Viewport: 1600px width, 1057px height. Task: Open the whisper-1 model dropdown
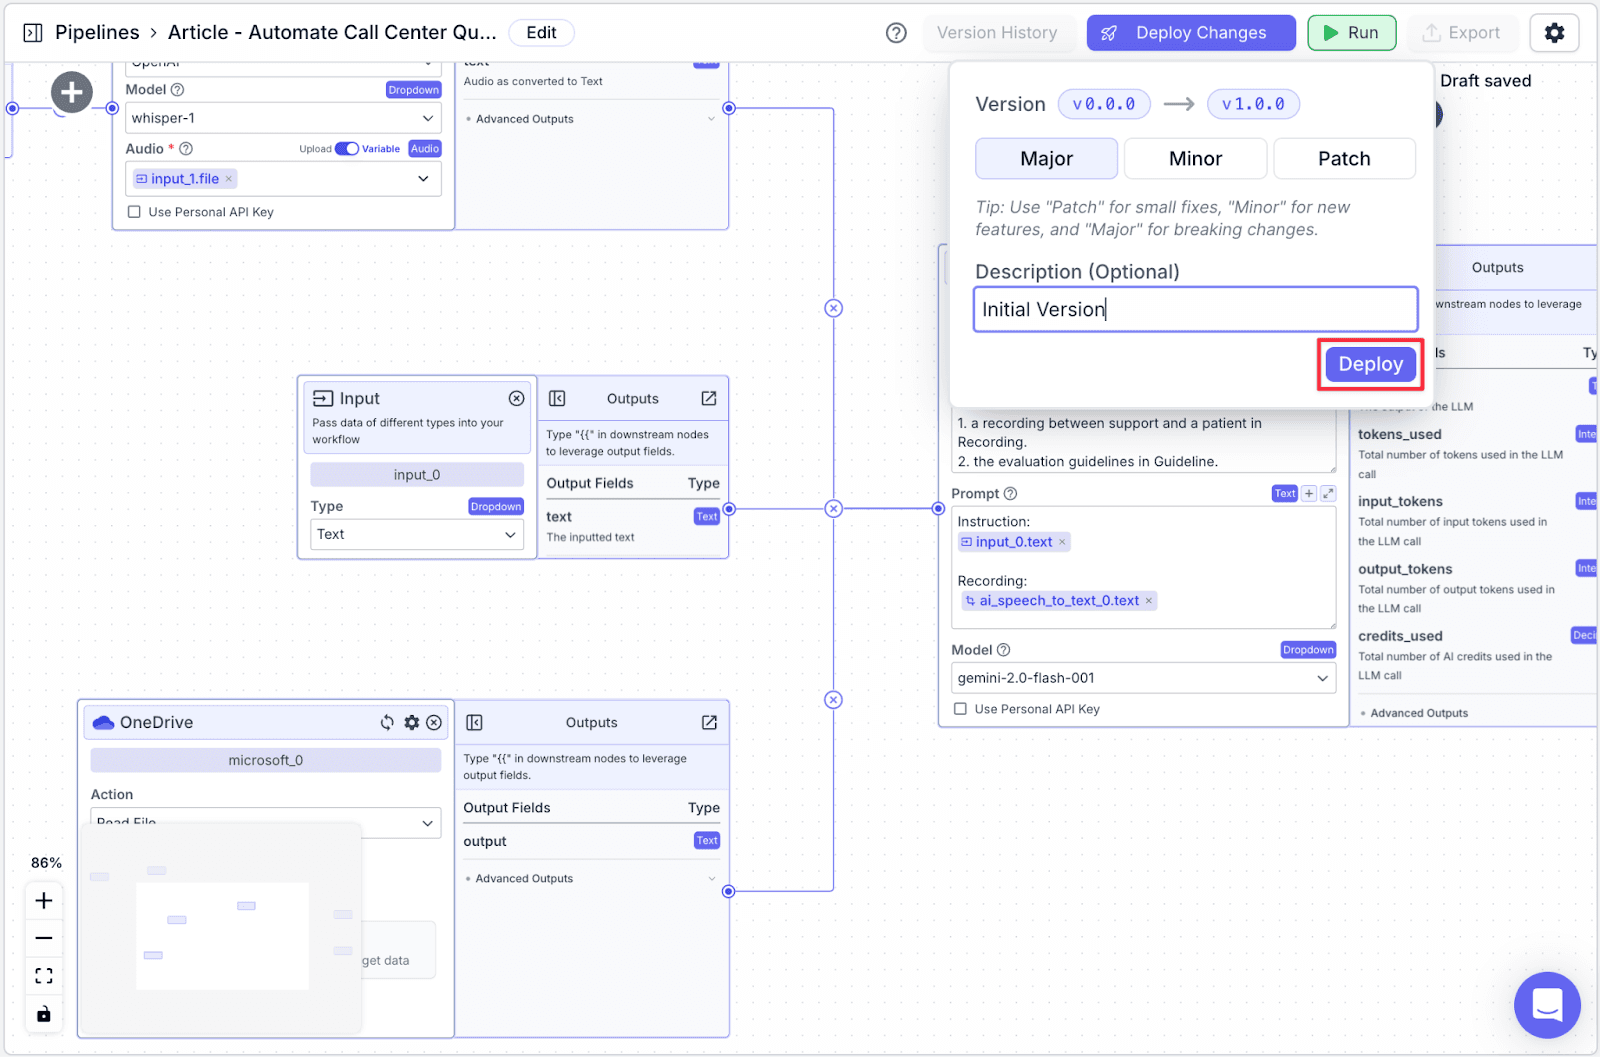pyautogui.click(x=283, y=118)
